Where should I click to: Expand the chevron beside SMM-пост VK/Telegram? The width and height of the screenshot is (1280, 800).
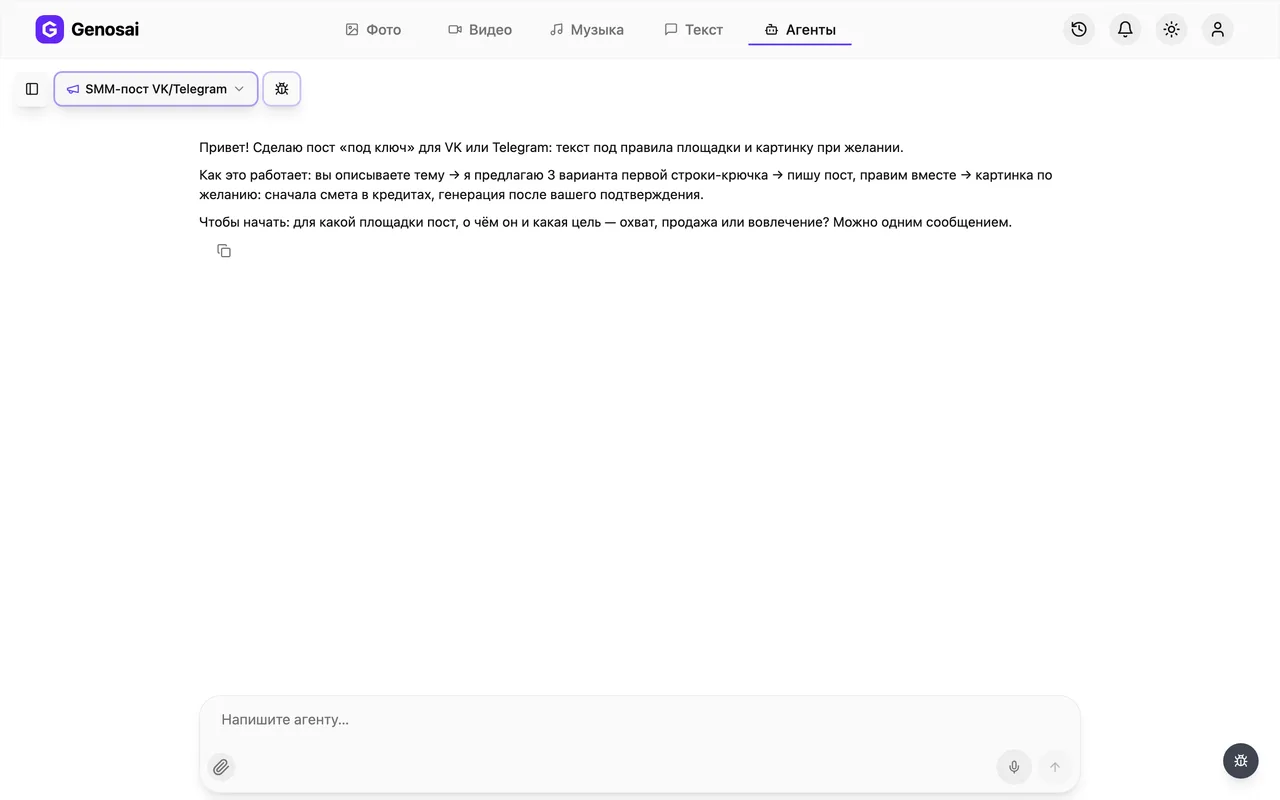point(239,89)
